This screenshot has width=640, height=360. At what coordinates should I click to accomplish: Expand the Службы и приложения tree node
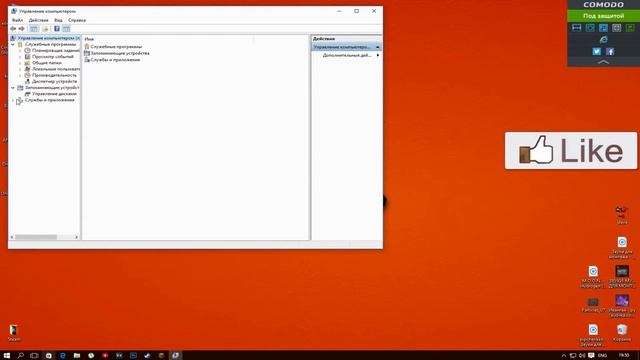click(13, 100)
